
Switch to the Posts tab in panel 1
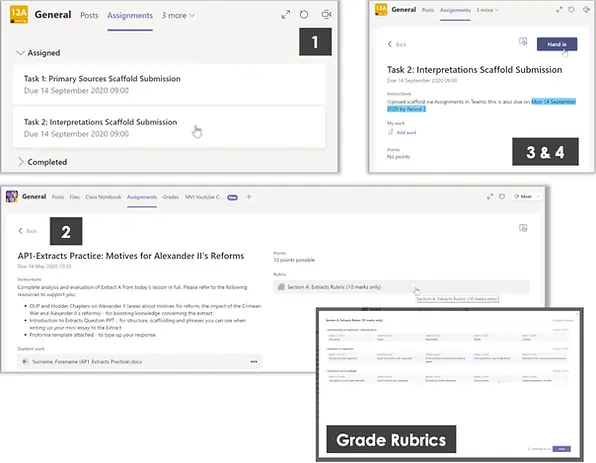(x=89, y=16)
